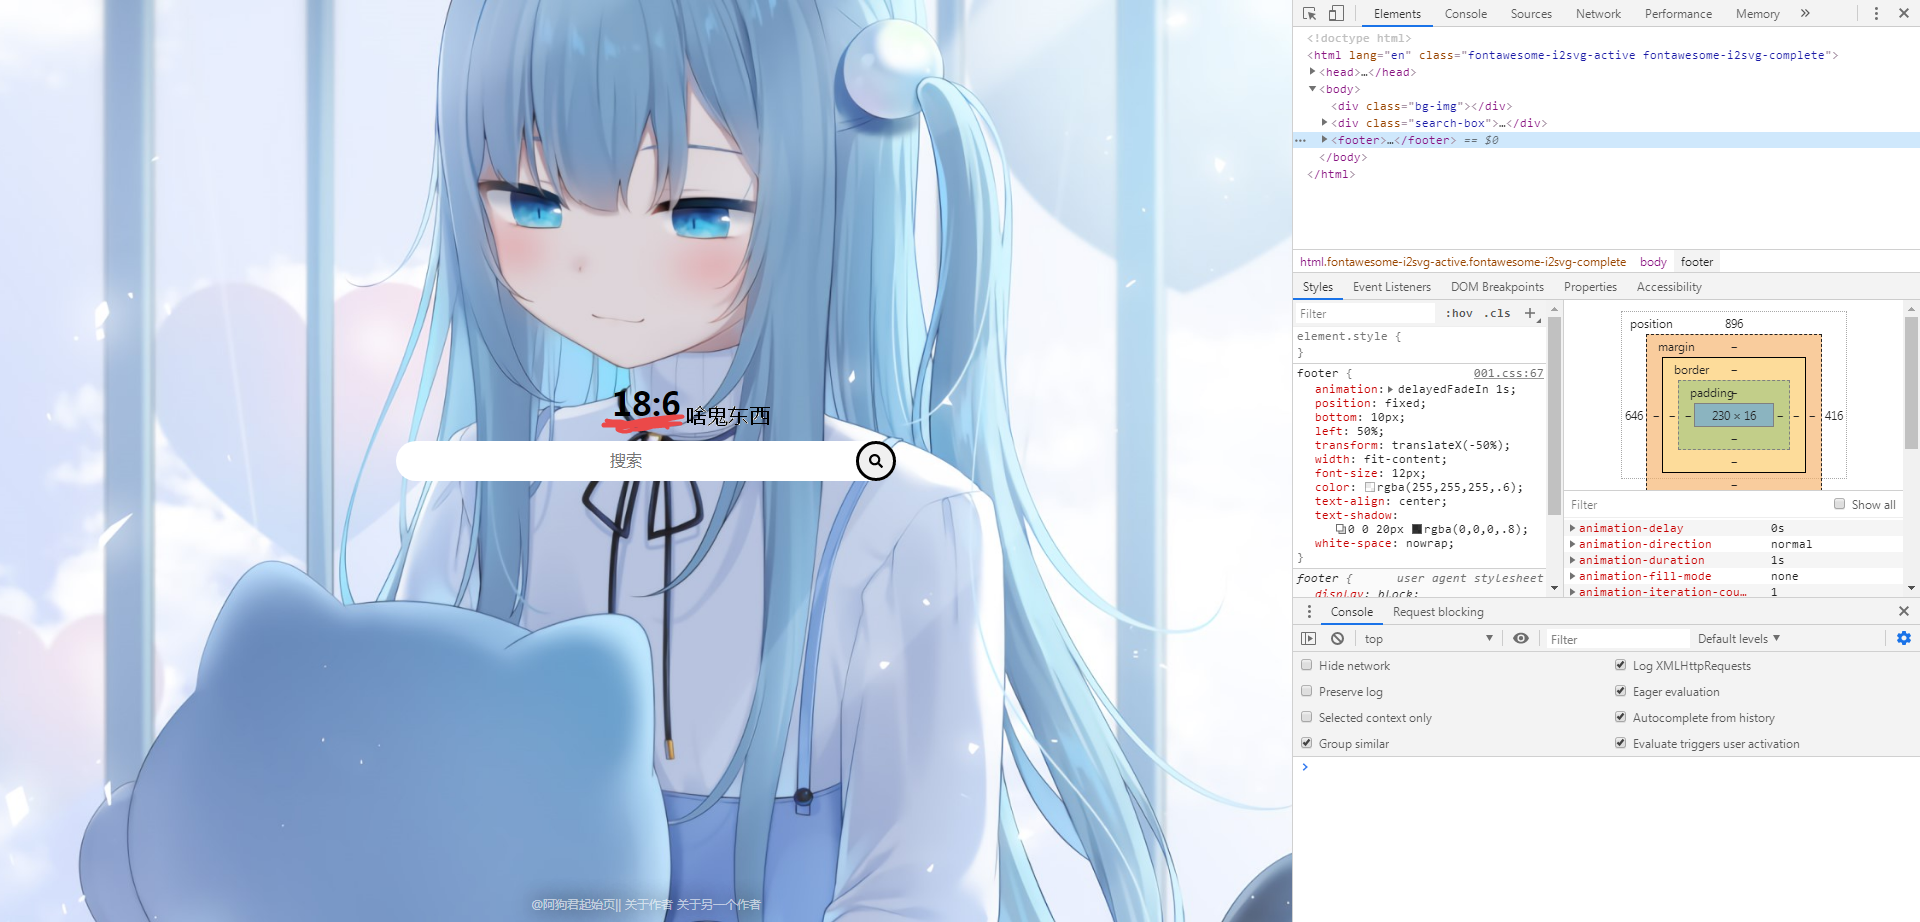This screenshot has height=922, width=1920.
Task: Switch to Performance tab
Action: click(x=1678, y=14)
